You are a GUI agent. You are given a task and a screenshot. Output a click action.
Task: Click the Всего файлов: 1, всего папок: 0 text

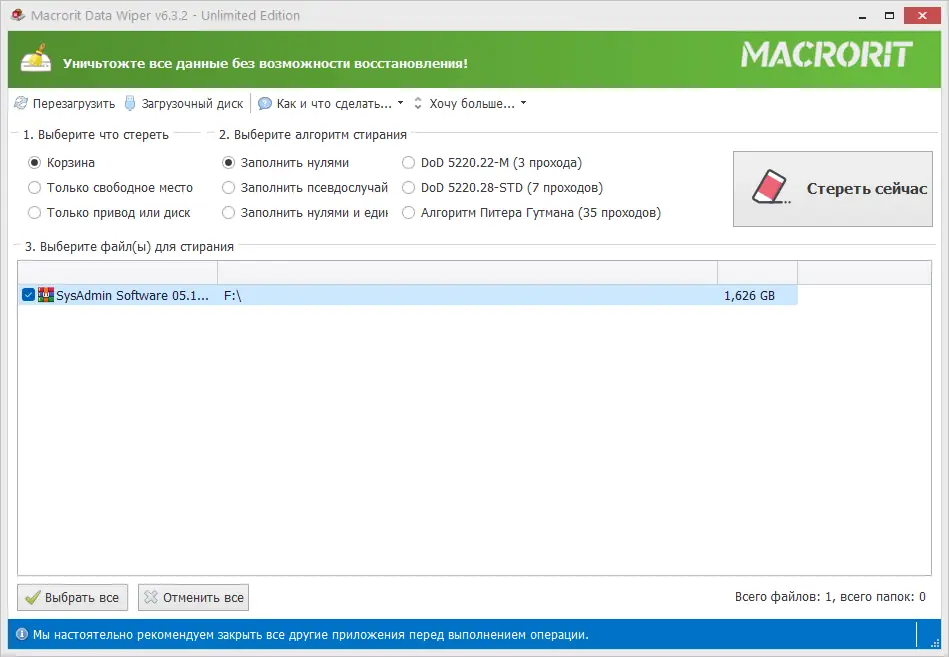830,597
